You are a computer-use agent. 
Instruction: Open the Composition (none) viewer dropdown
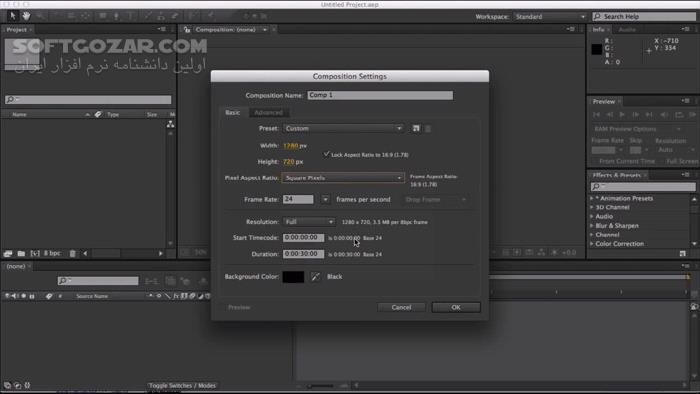tap(265, 29)
